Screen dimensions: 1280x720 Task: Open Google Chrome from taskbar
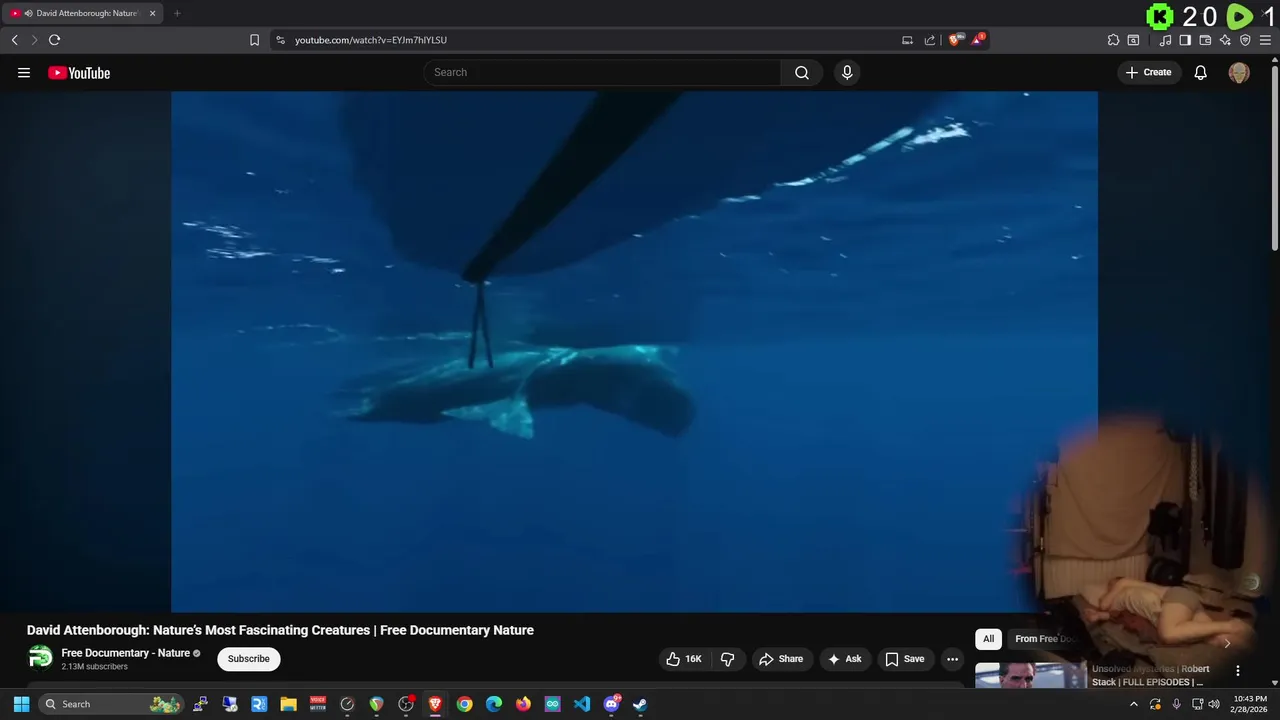pos(464,704)
